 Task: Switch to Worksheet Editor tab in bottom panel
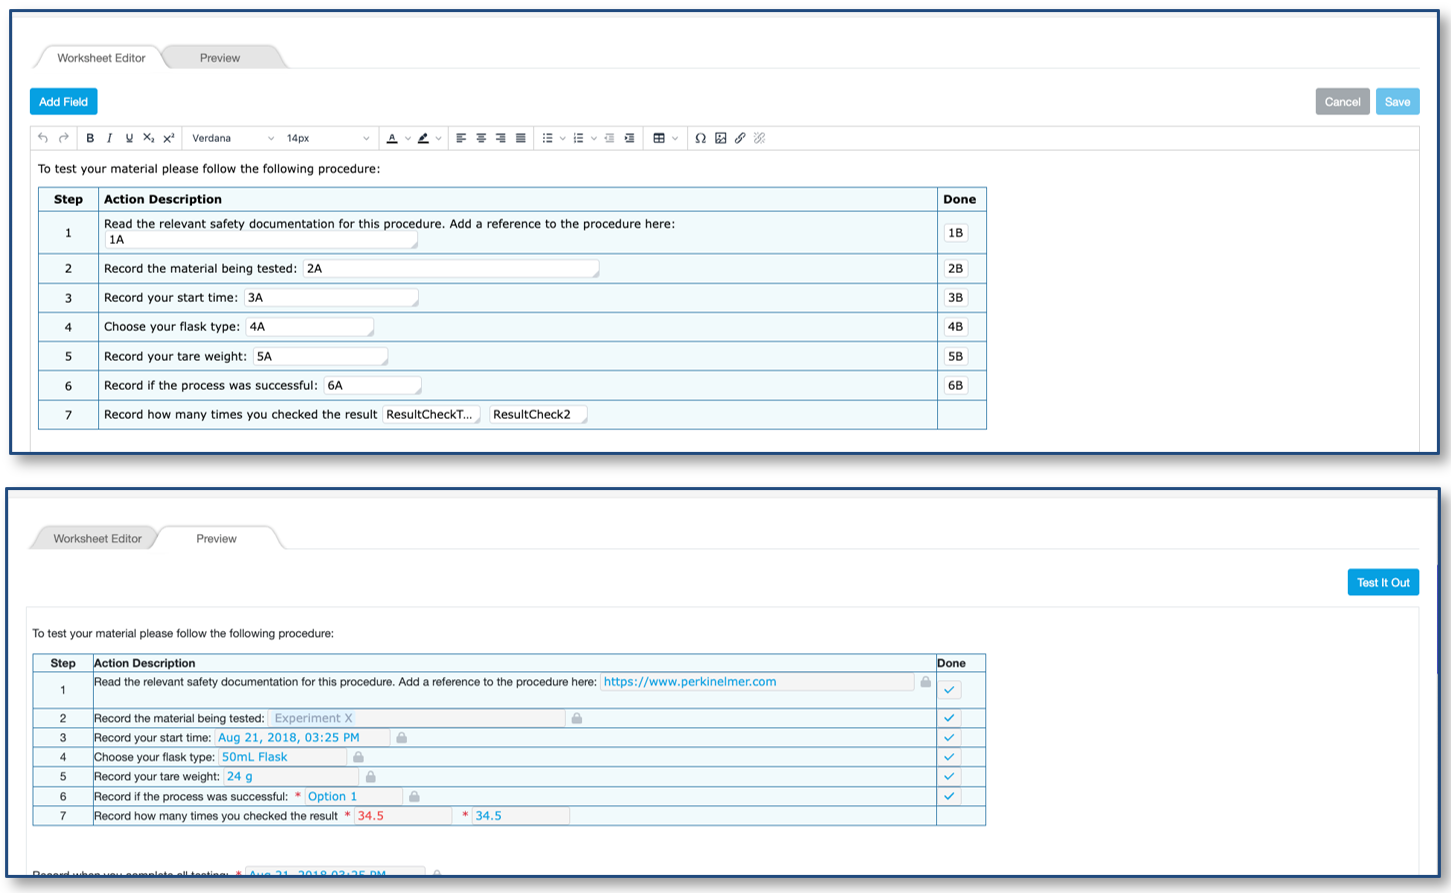[x=97, y=538]
